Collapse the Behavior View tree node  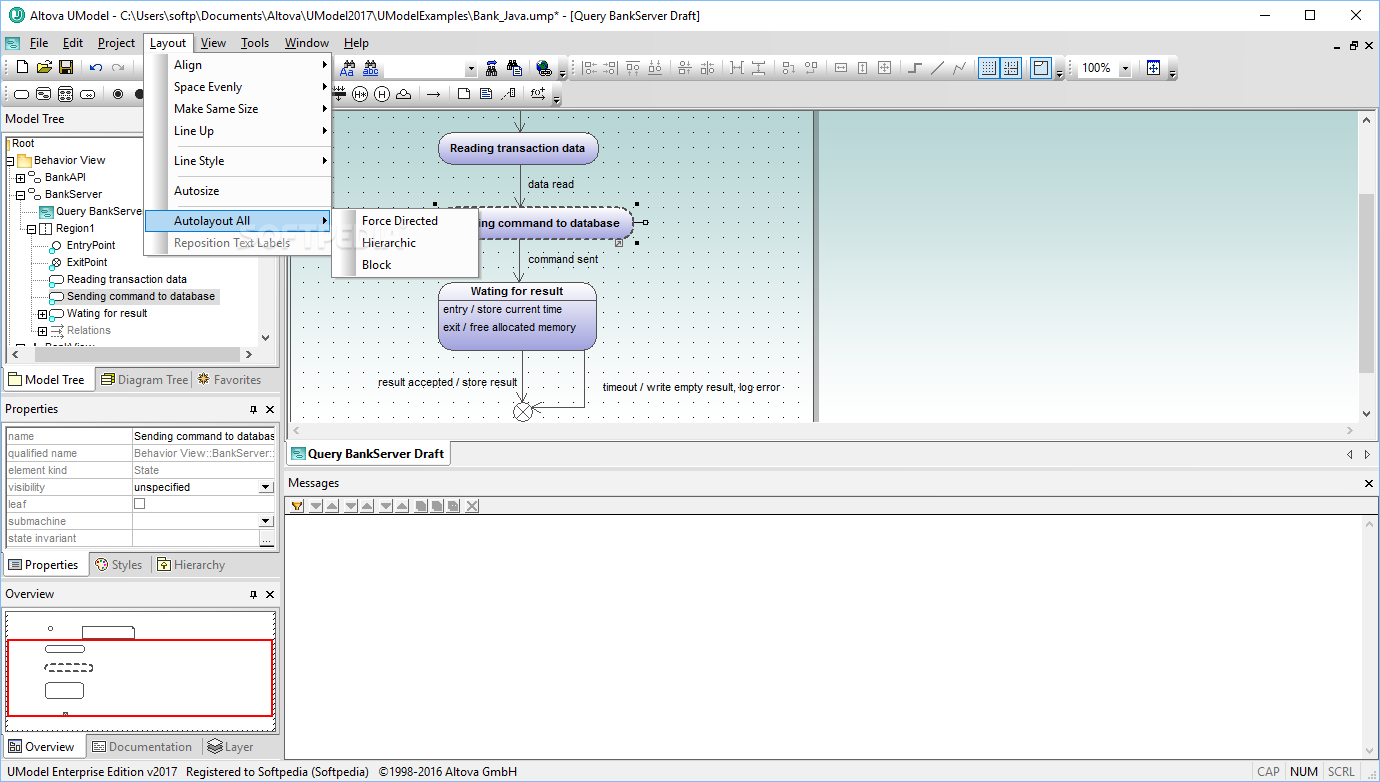click(10, 160)
